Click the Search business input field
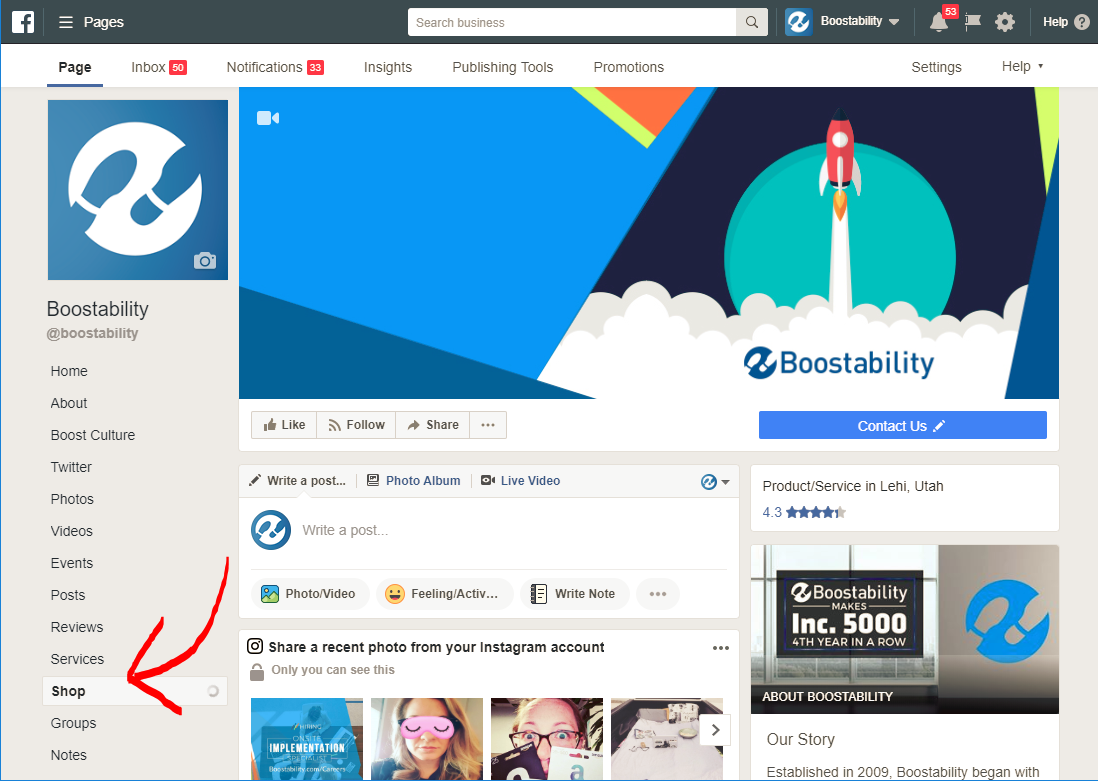The image size is (1098, 781). click(x=572, y=22)
